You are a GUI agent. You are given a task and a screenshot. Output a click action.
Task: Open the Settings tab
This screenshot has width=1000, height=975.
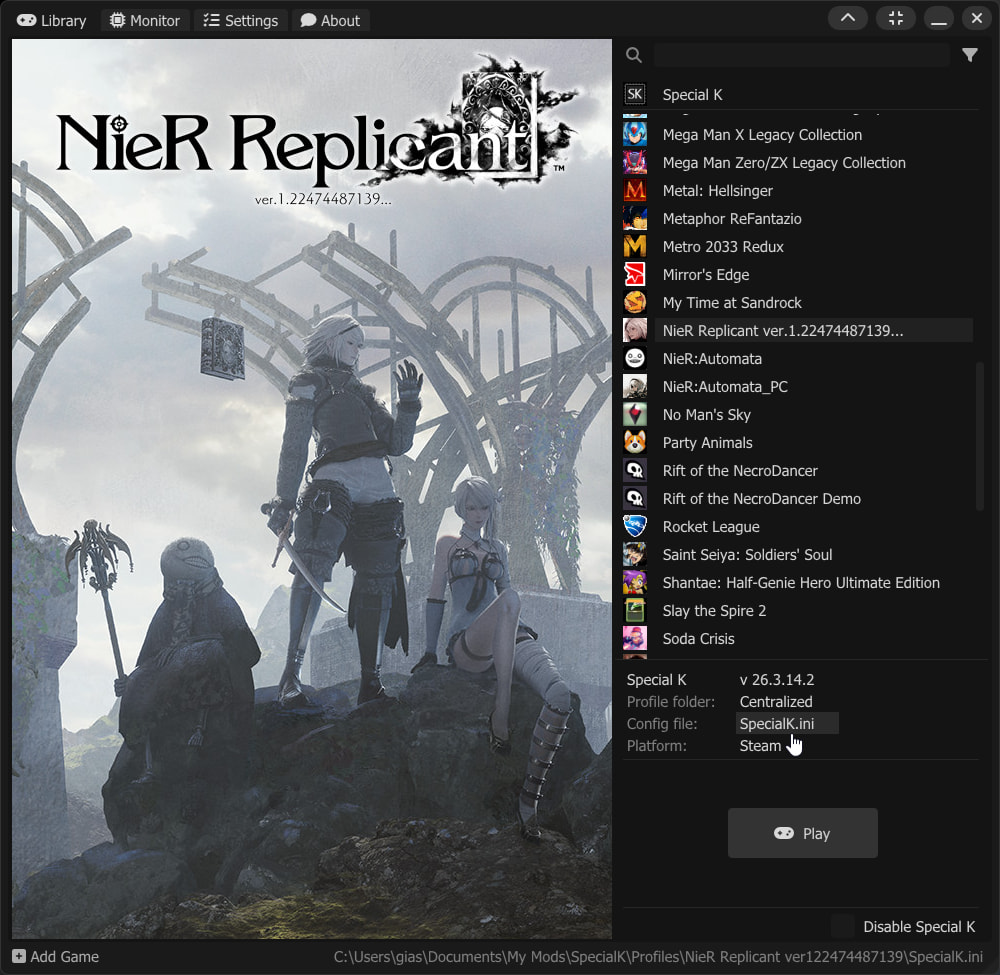[241, 21]
